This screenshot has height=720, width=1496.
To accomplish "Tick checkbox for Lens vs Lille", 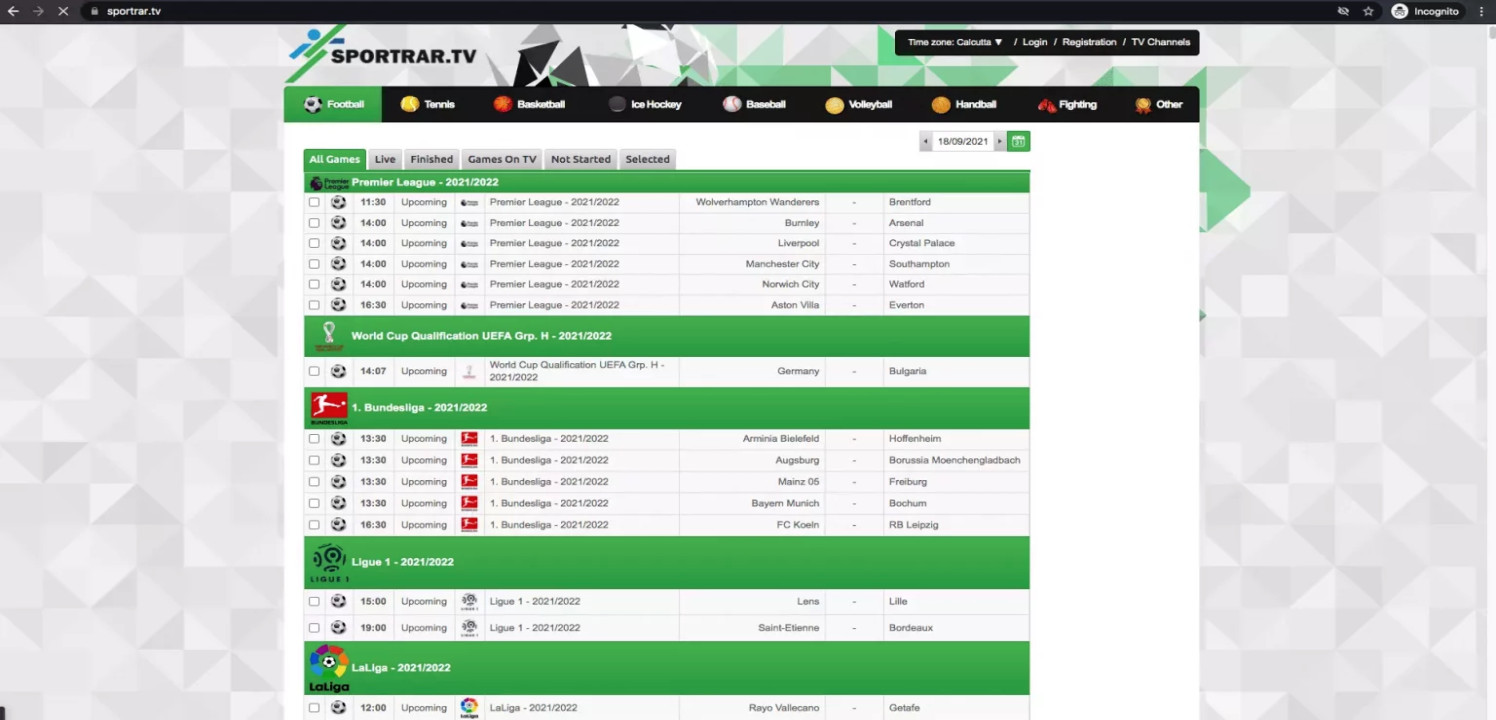I will (x=314, y=601).
